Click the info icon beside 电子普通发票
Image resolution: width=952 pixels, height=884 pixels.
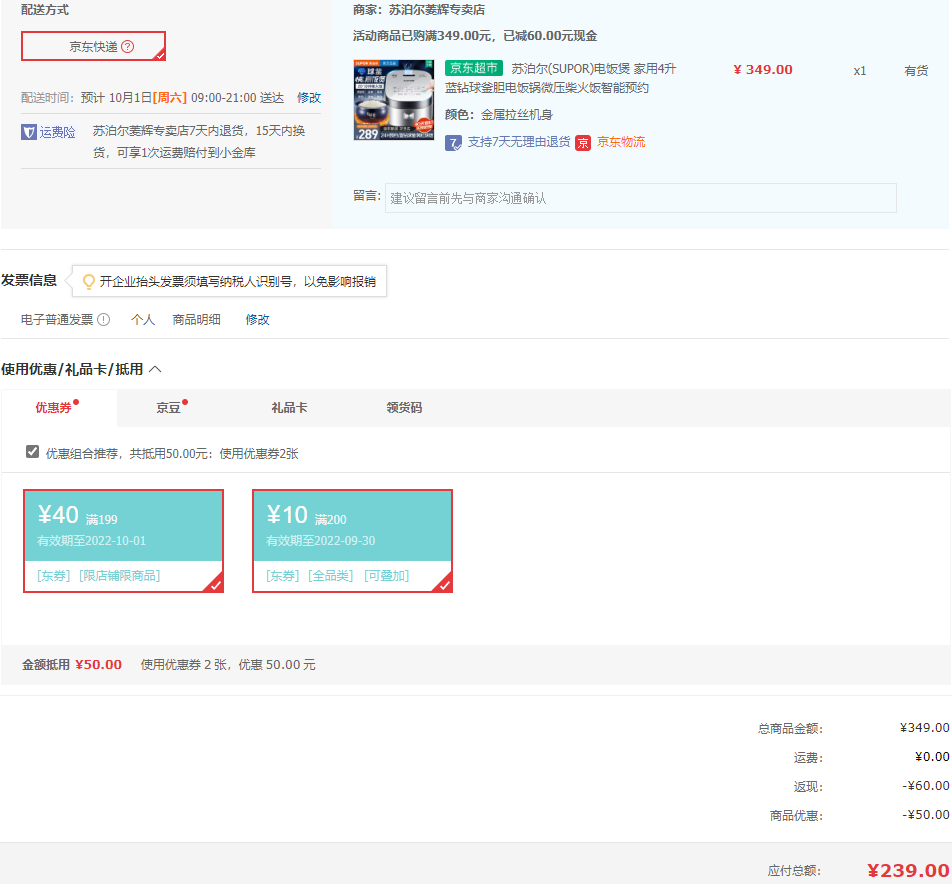[x=104, y=319]
